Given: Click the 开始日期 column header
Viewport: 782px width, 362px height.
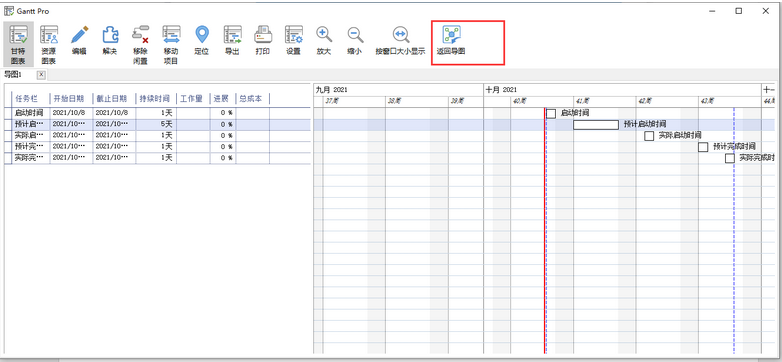Looking at the screenshot, I should coord(70,98).
